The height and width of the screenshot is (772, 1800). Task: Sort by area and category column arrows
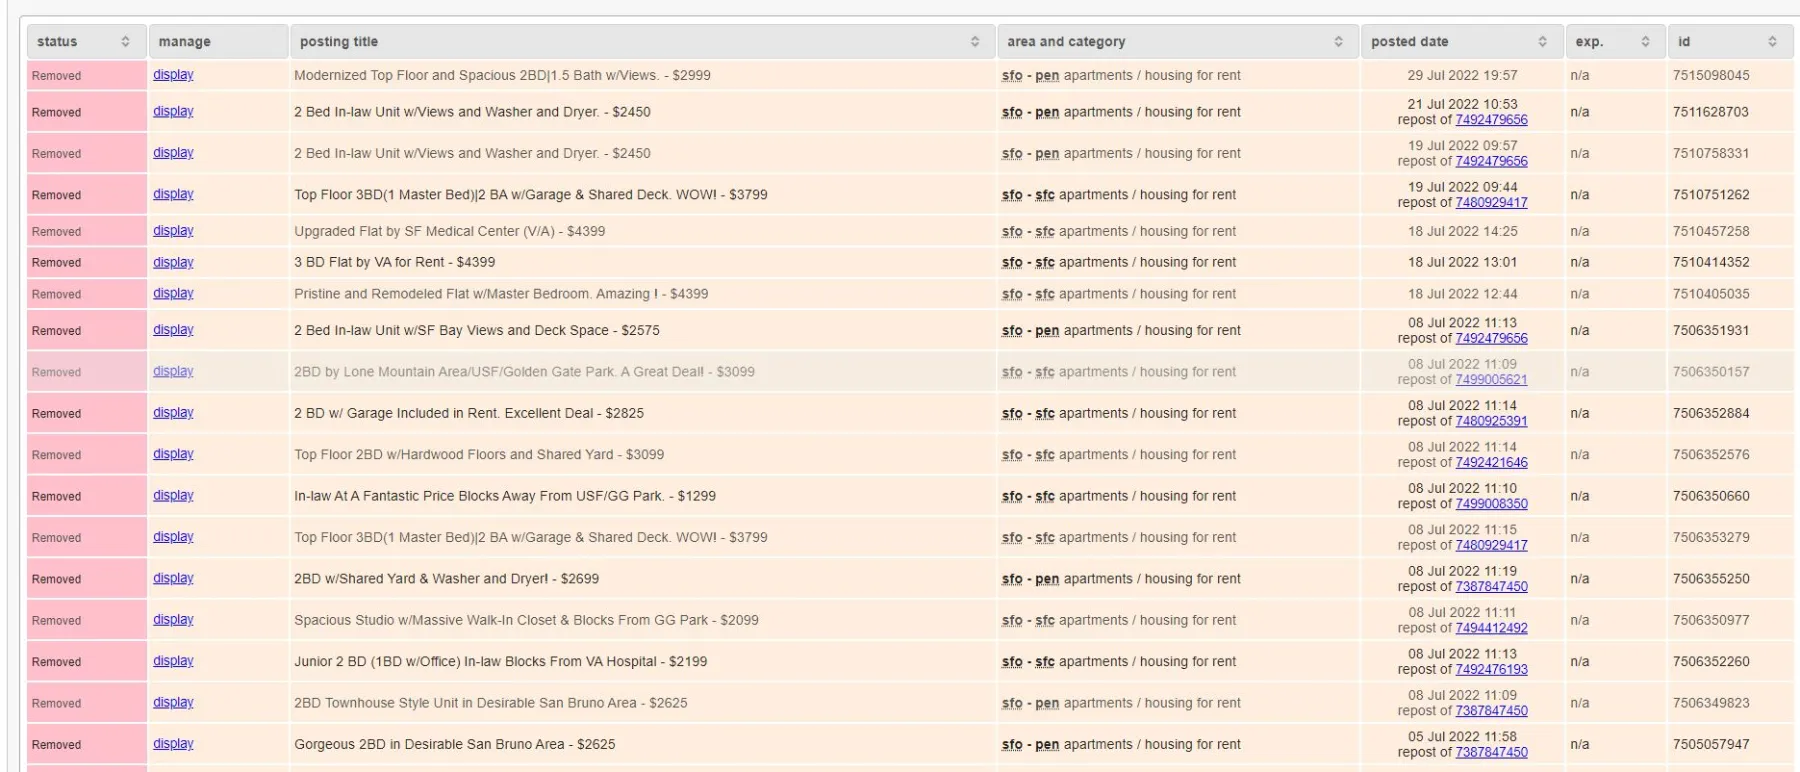pyautogui.click(x=1338, y=42)
